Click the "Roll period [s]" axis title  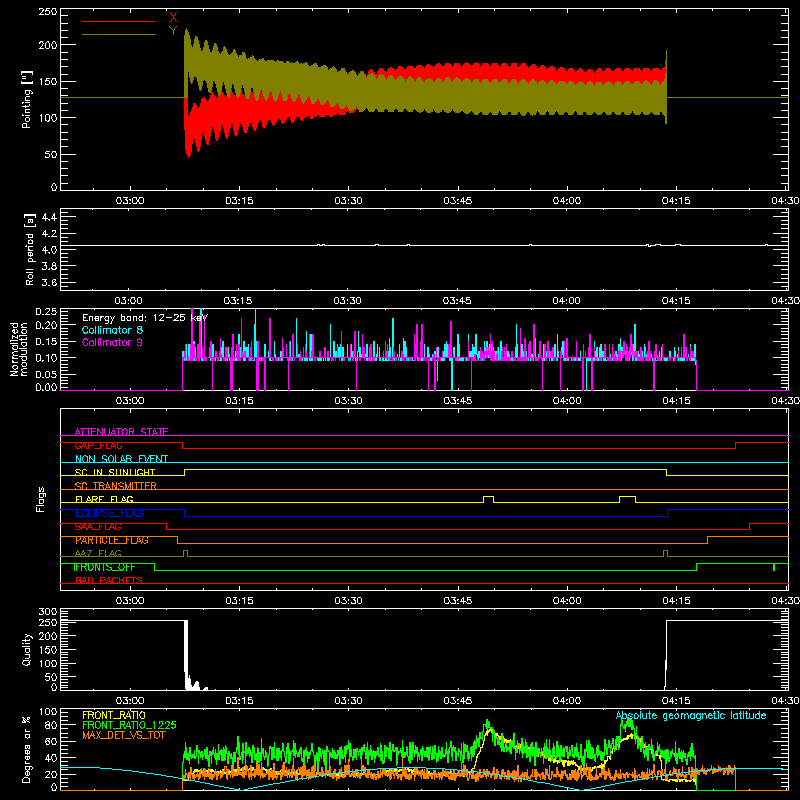coord(29,249)
